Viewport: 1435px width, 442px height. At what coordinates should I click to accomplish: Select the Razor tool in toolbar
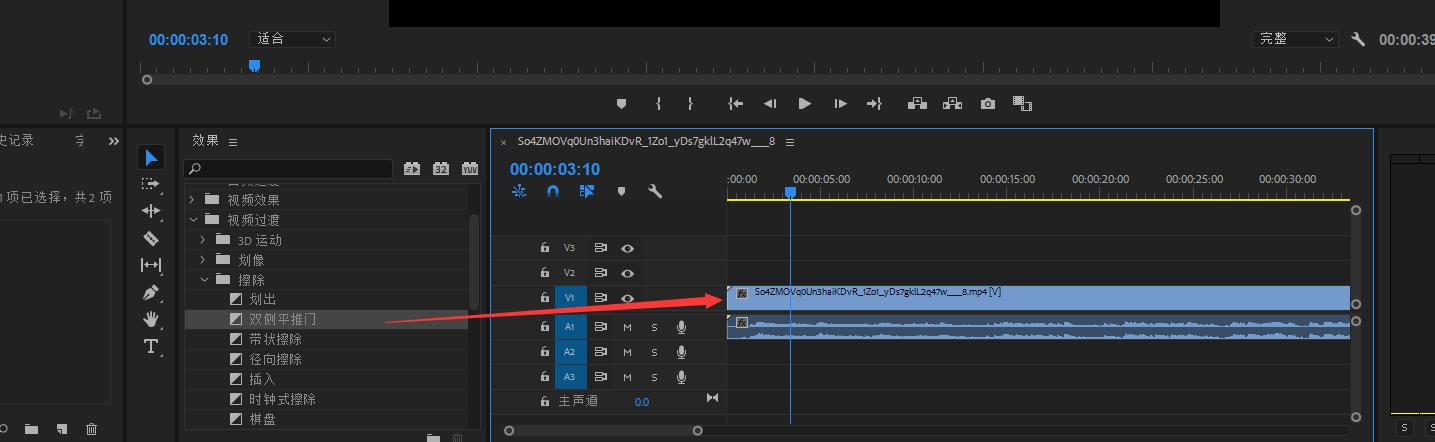[151, 238]
